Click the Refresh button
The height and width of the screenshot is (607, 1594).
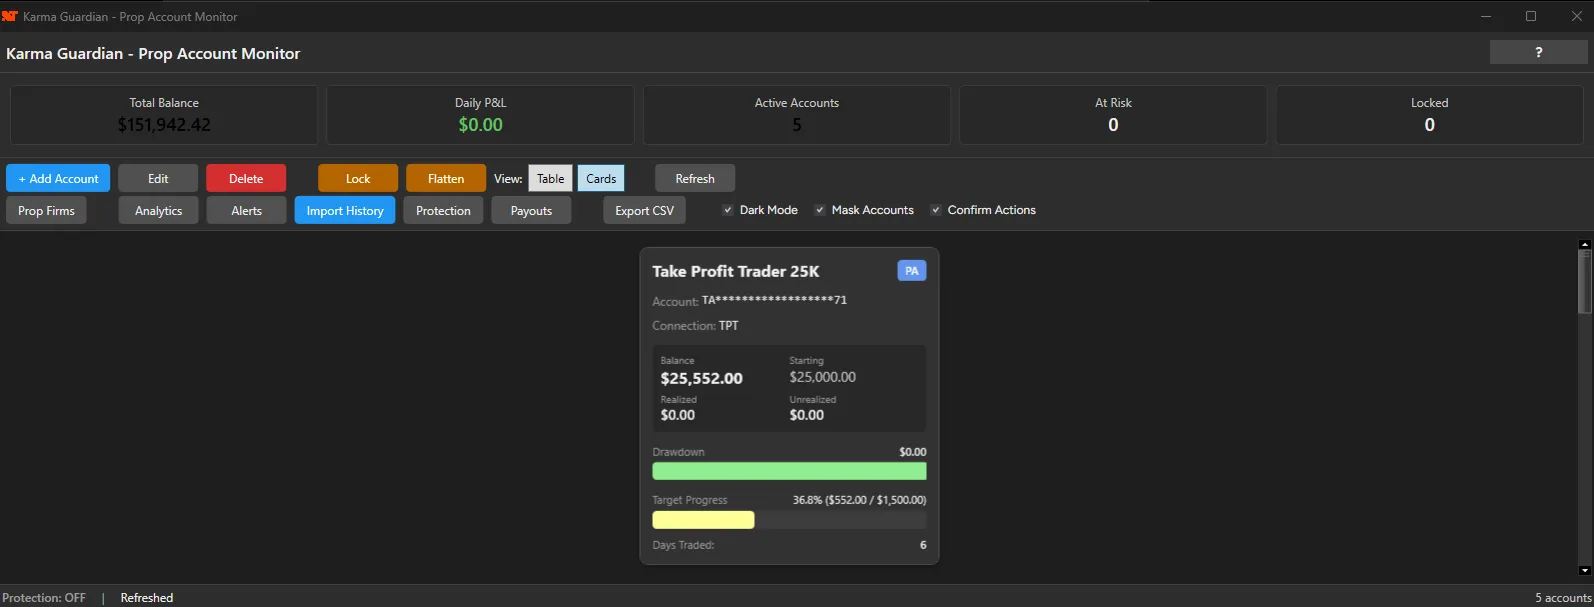click(x=695, y=178)
